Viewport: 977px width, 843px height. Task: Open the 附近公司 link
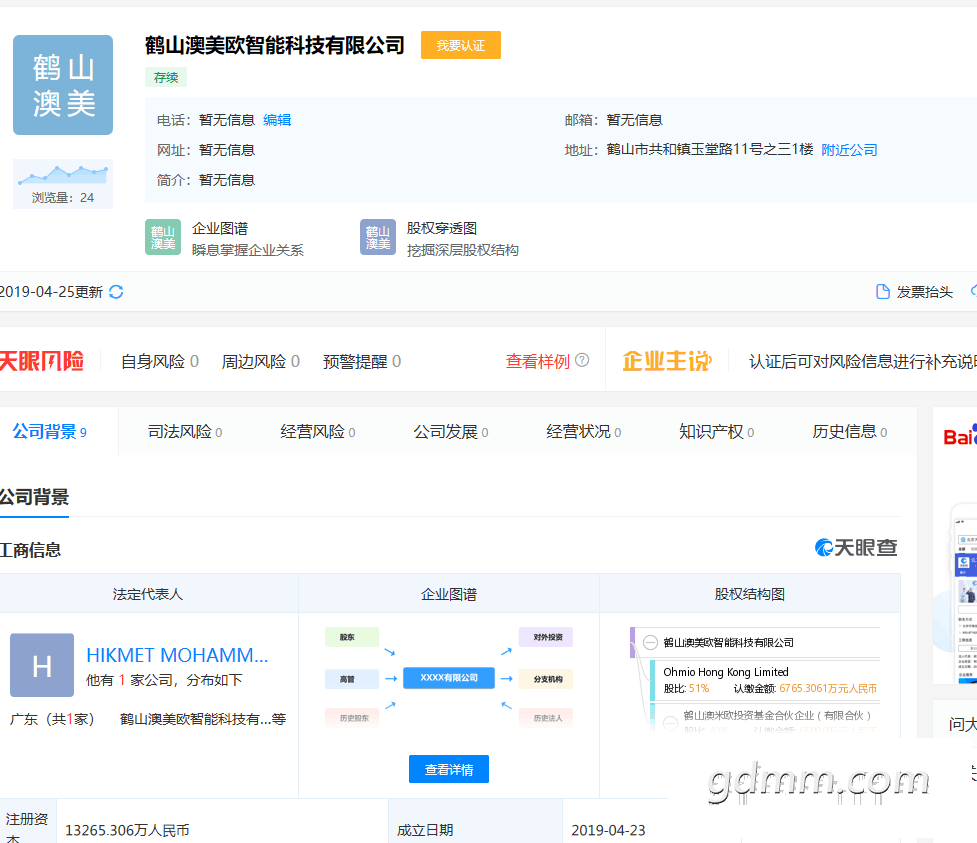[849, 150]
